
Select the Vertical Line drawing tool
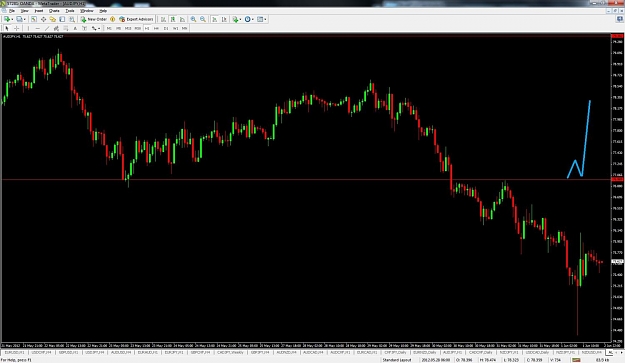point(28,28)
